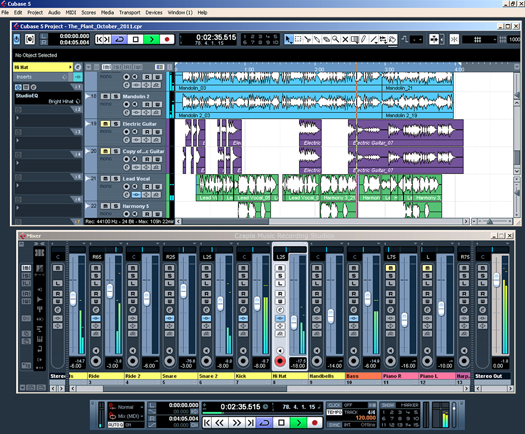The image size is (525, 434).
Task: Click Play in the project toolbar
Action: (151, 40)
